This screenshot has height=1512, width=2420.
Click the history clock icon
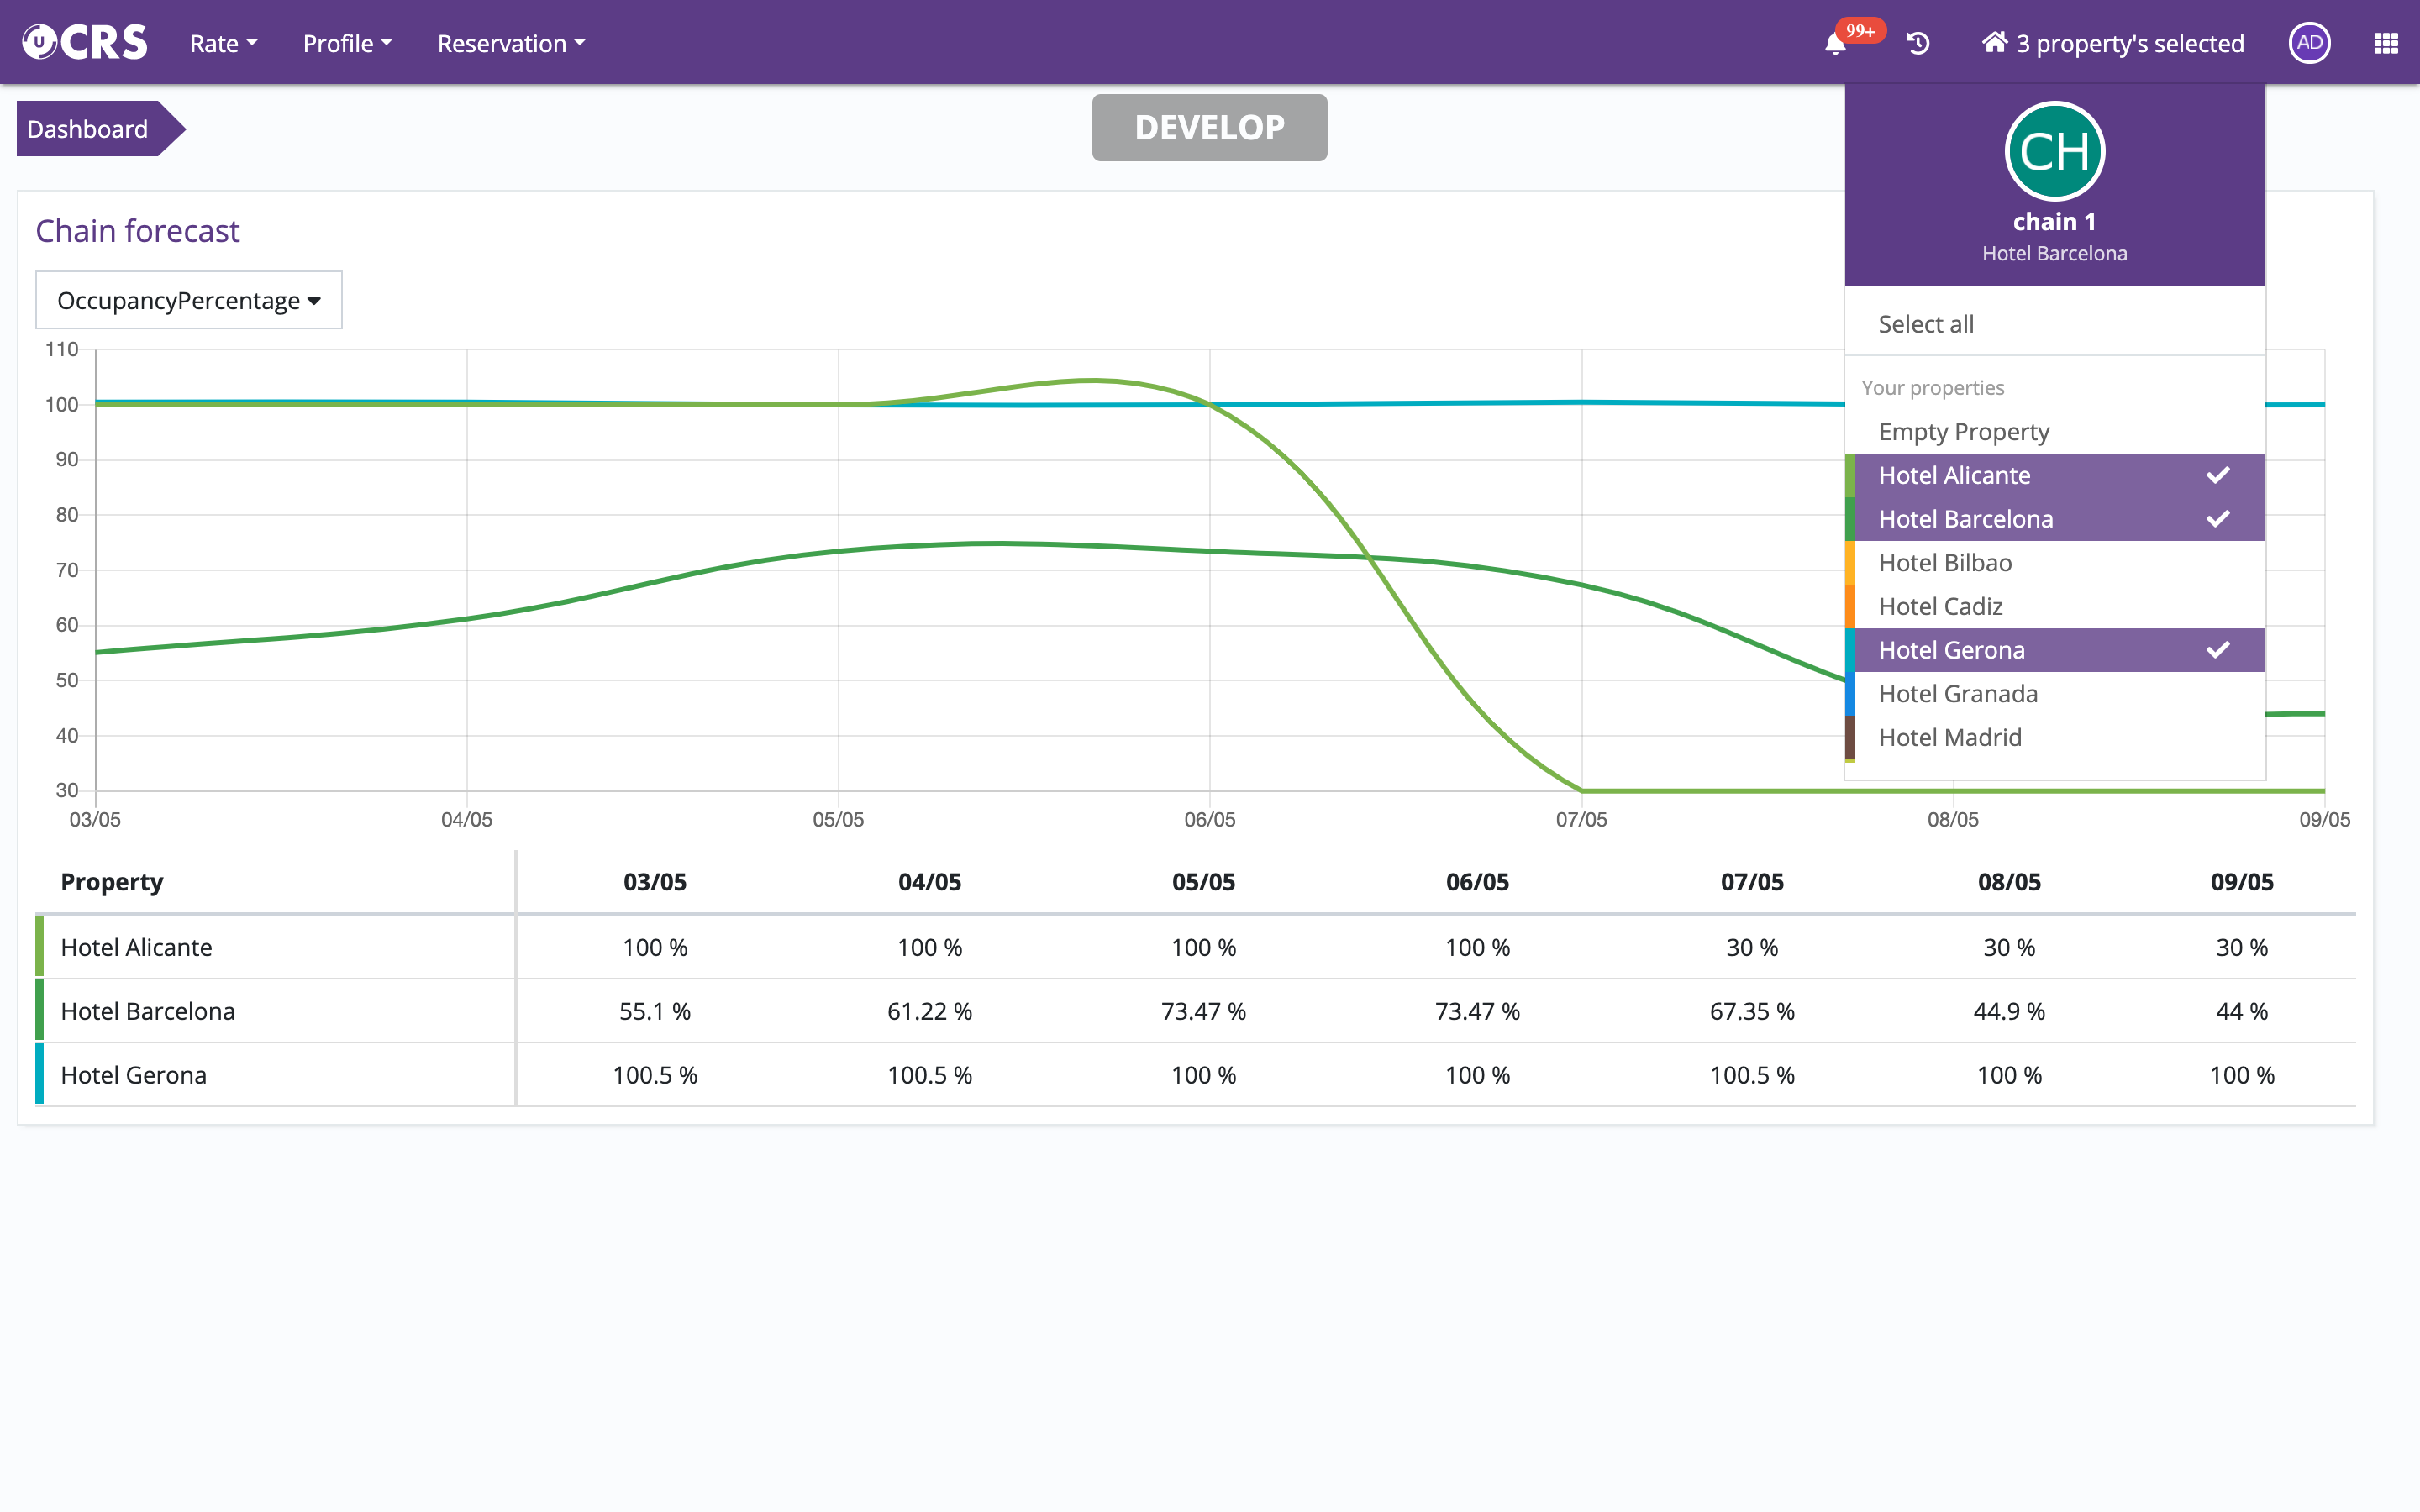(x=1917, y=43)
